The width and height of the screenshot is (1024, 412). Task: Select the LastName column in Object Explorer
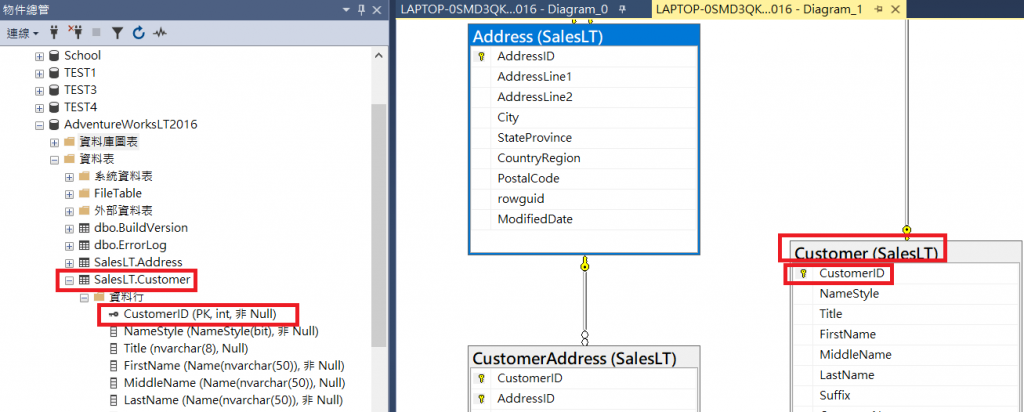pos(233,400)
